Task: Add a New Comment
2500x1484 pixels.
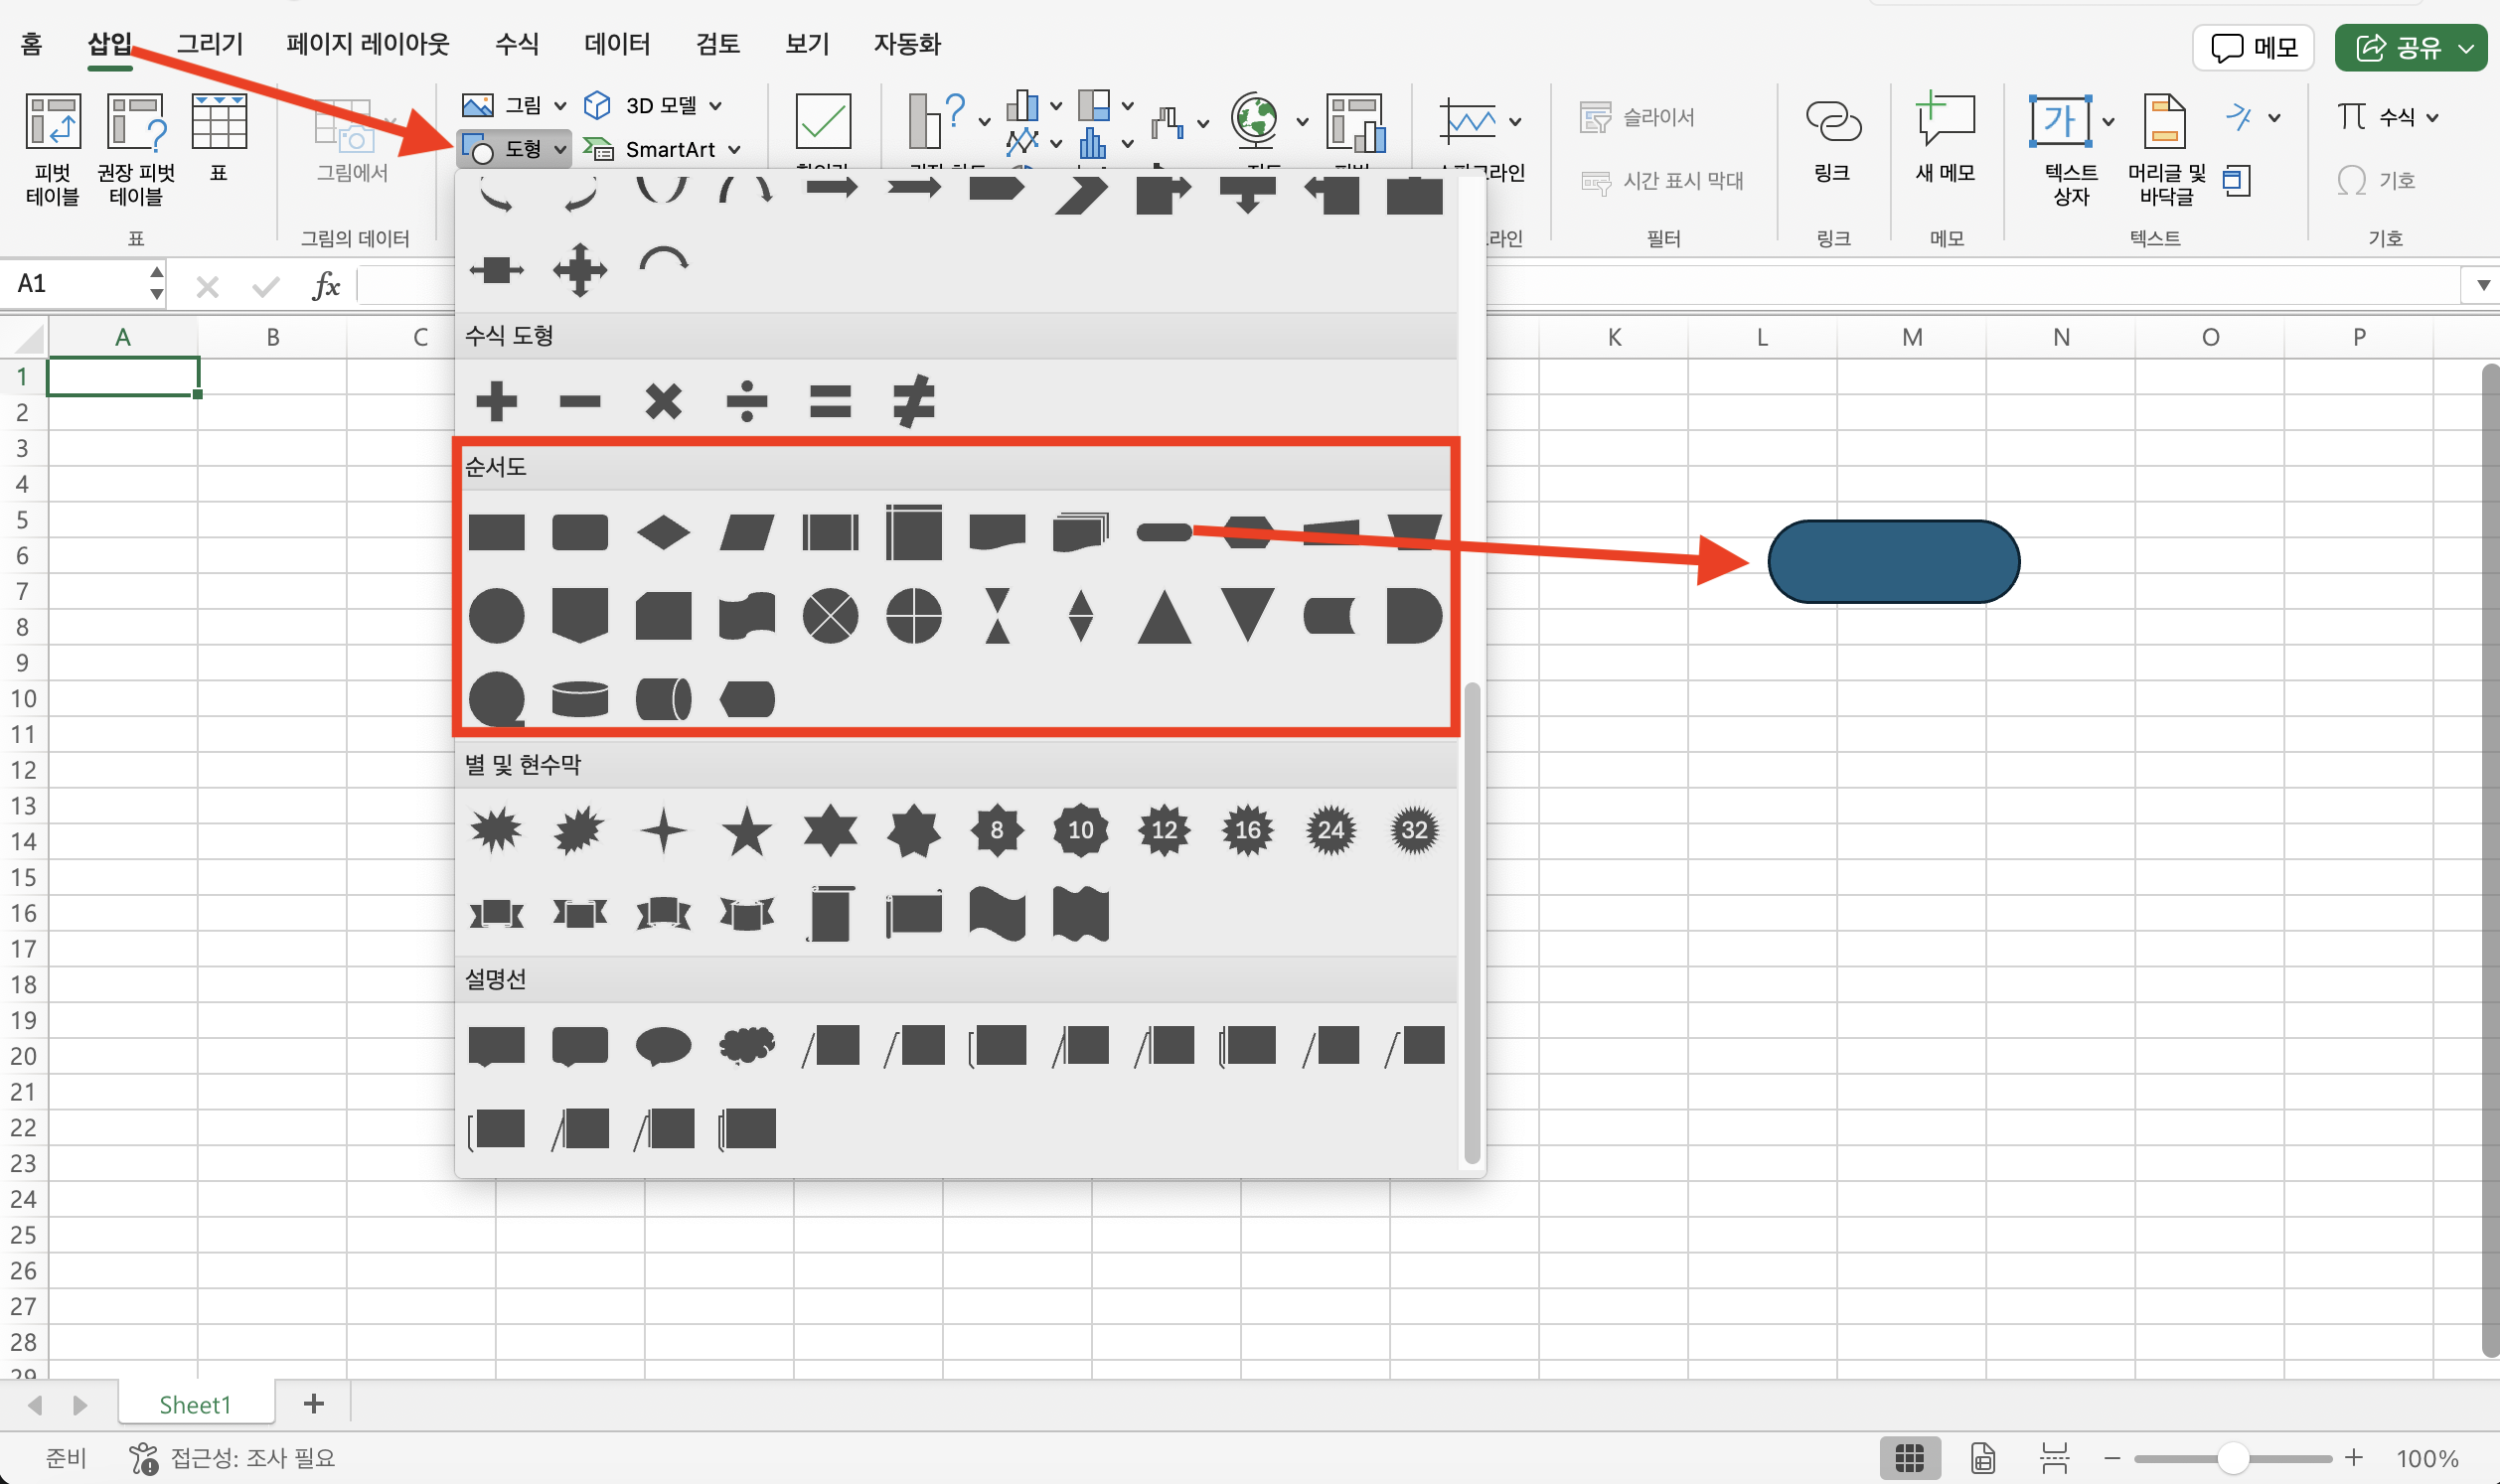Action: click(1945, 138)
